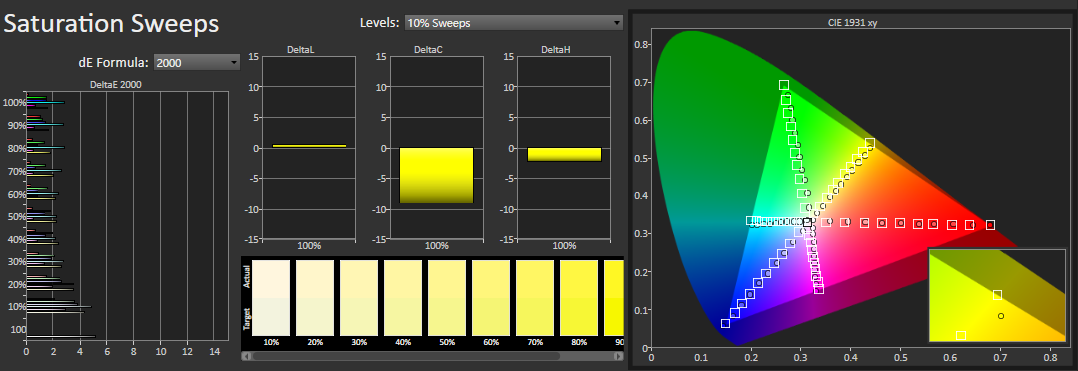The width and height of the screenshot is (1078, 371).
Task: Open the Levels 10% Sweeps dropdown
Action: pos(513,23)
